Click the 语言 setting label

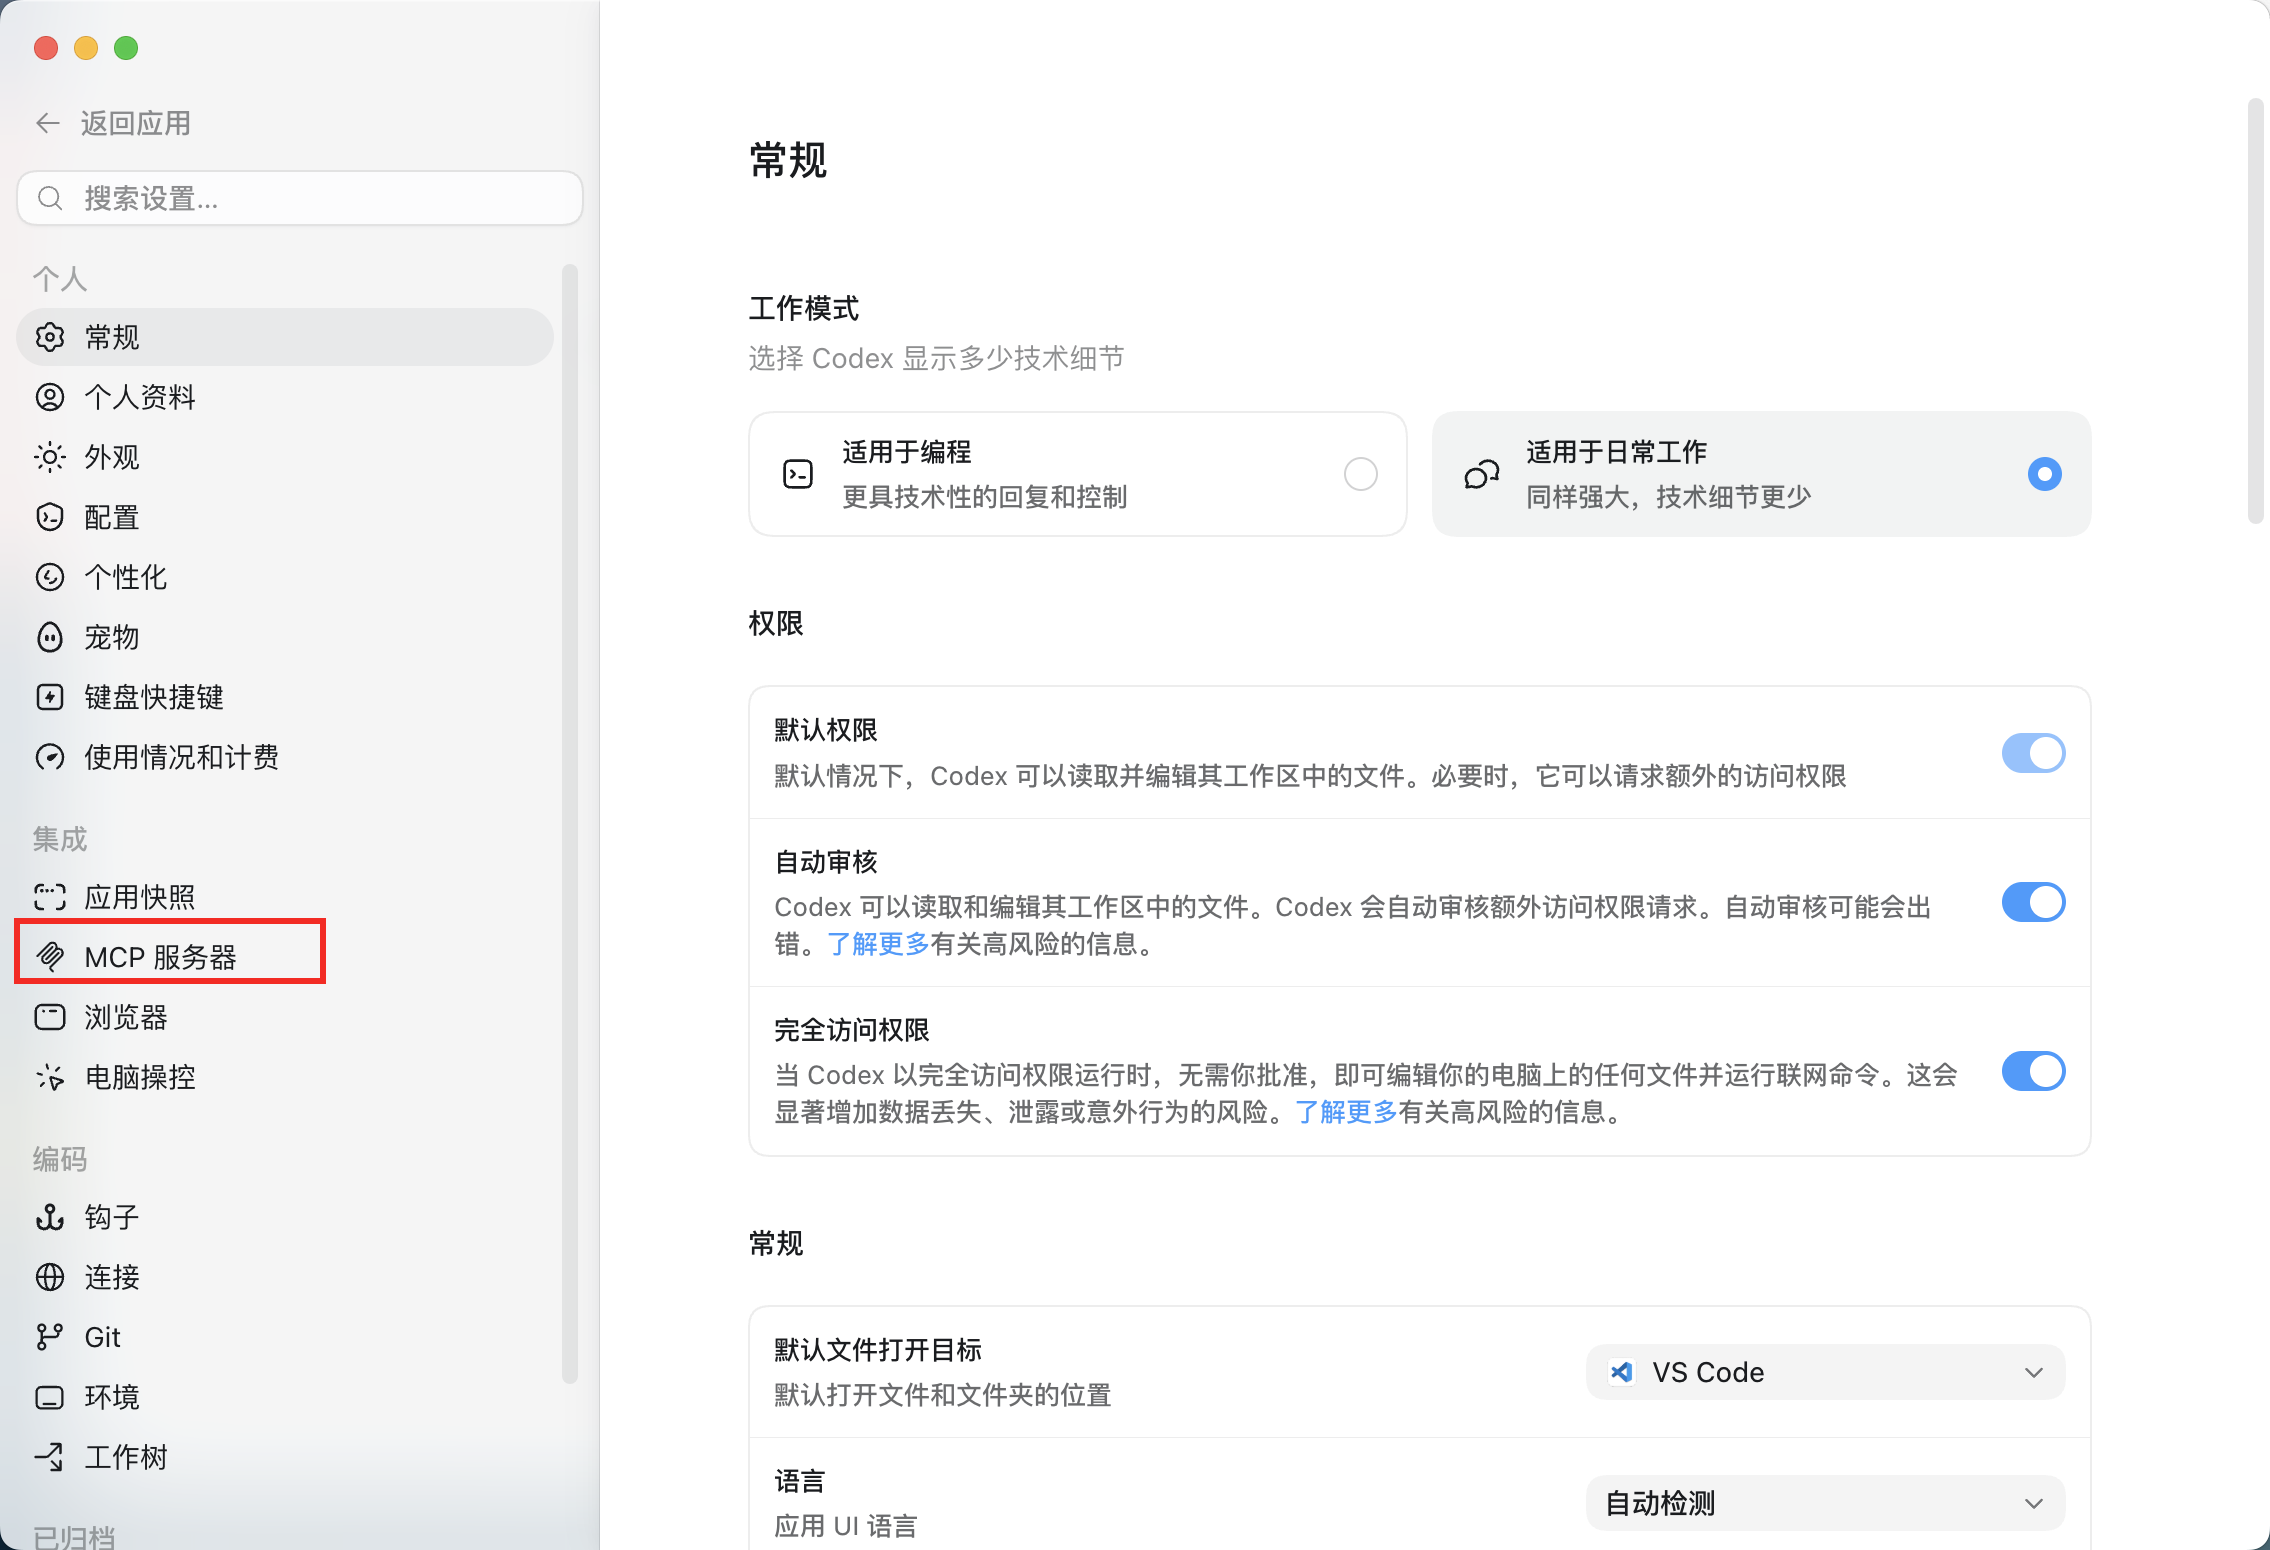tap(800, 1481)
